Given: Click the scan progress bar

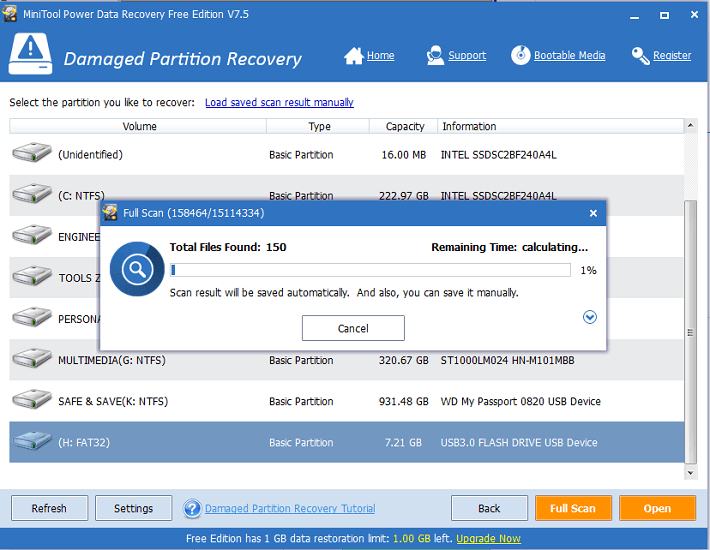Looking at the screenshot, I should (370, 270).
